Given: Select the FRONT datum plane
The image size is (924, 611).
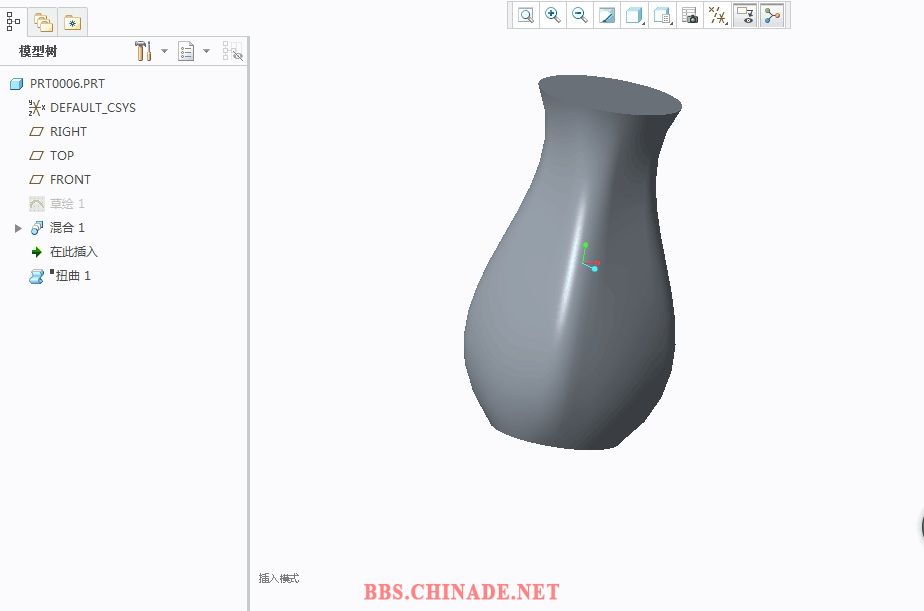Looking at the screenshot, I should point(70,180).
